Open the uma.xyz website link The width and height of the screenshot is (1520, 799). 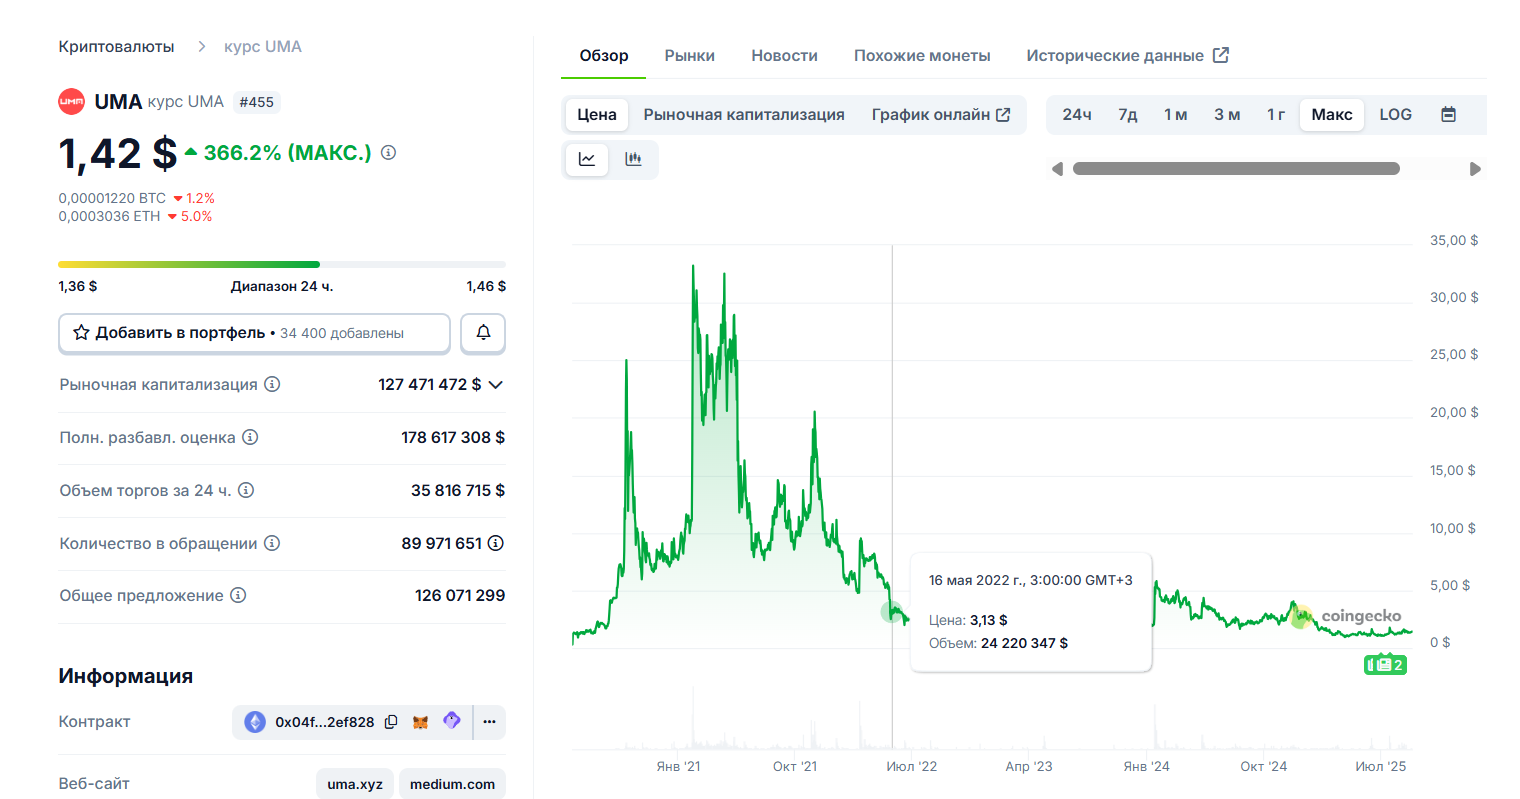click(355, 784)
